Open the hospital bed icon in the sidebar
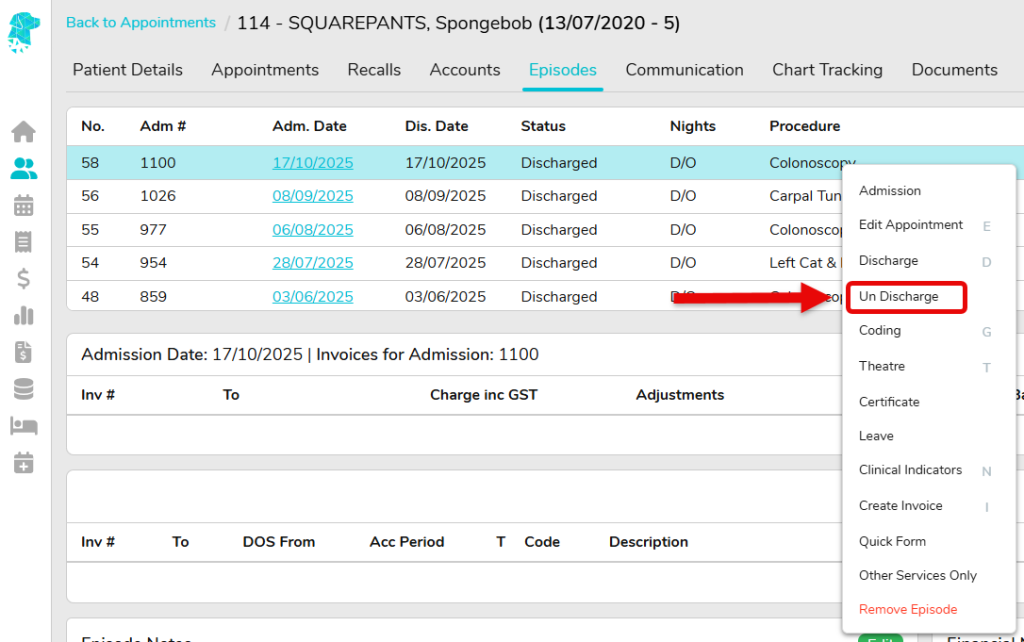The height and width of the screenshot is (642, 1024). 23,426
